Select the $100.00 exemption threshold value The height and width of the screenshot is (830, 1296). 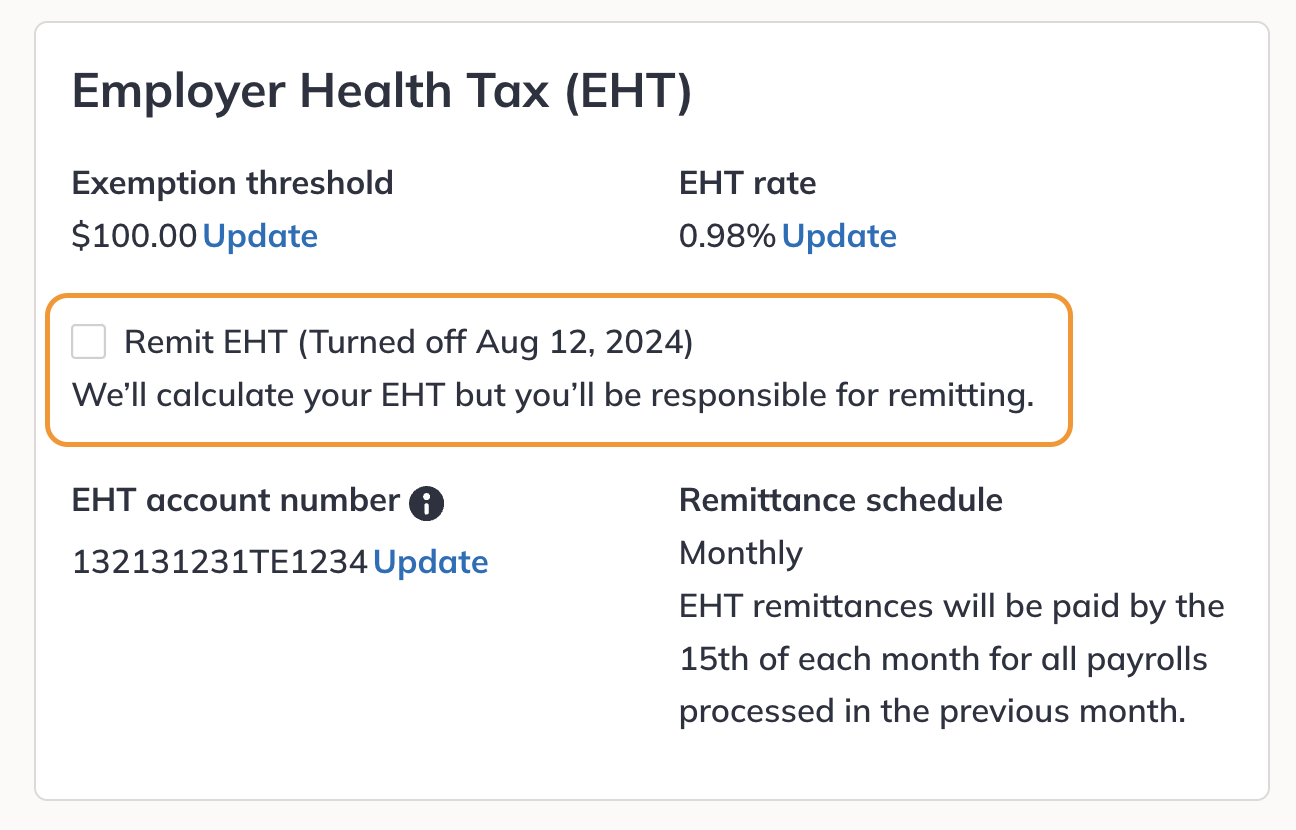tap(135, 236)
